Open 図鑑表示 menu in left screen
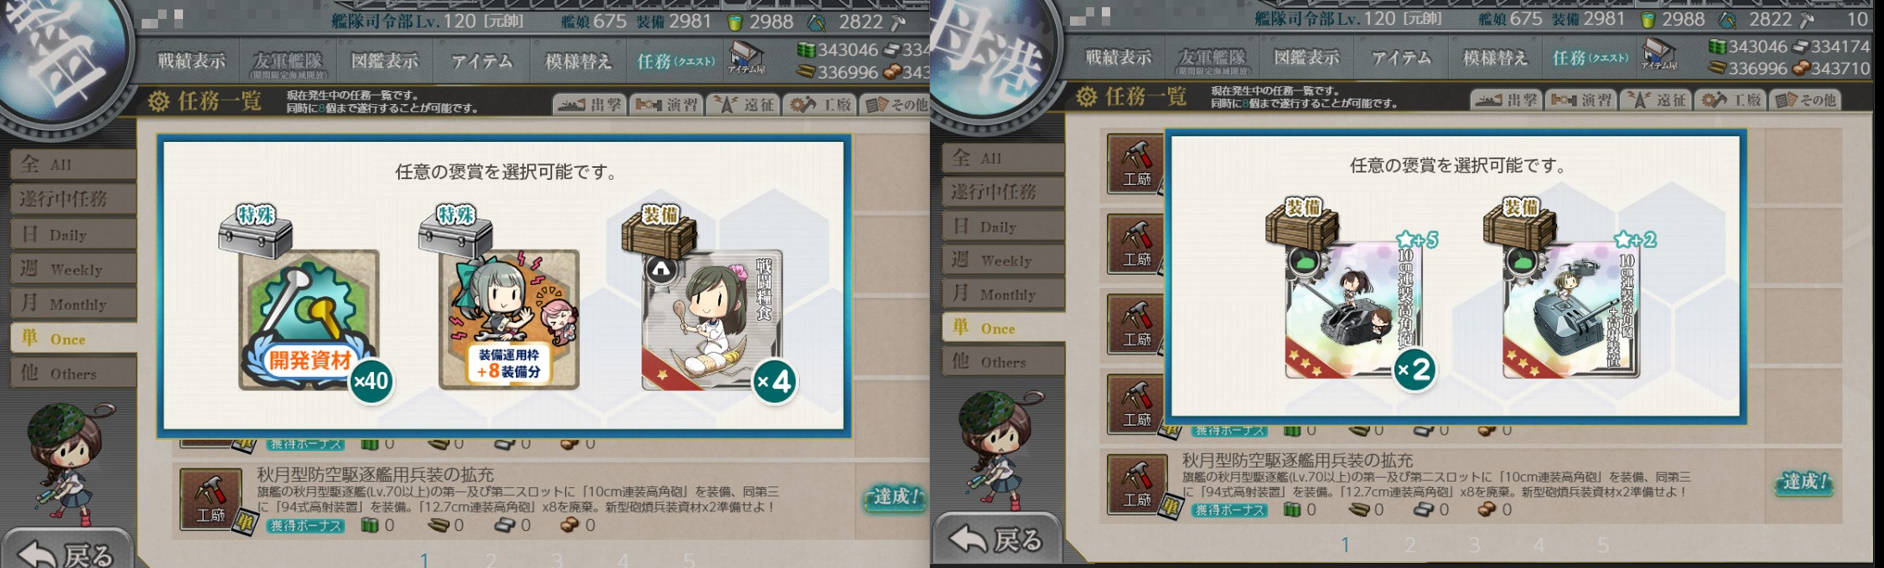This screenshot has width=1884, height=568. [385, 61]
